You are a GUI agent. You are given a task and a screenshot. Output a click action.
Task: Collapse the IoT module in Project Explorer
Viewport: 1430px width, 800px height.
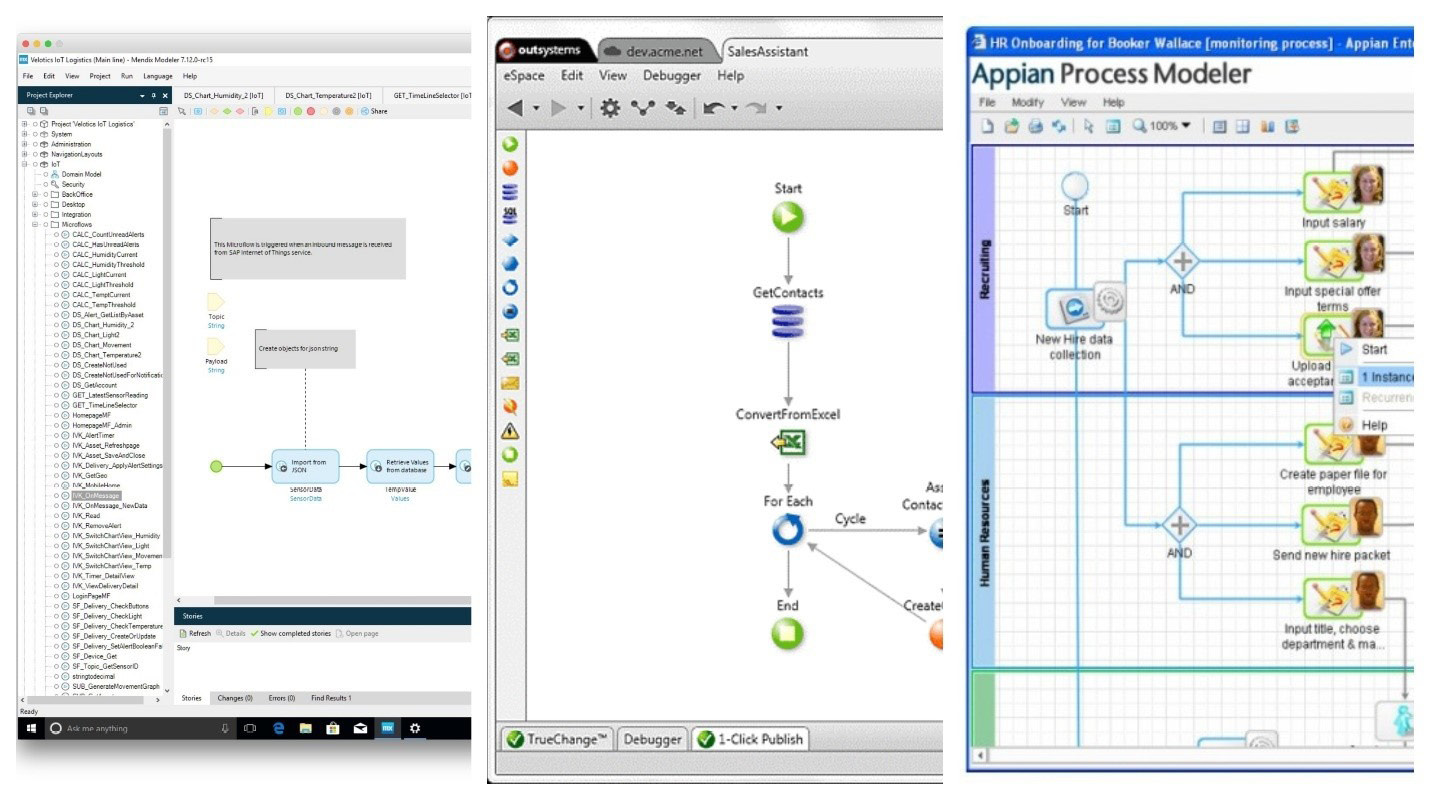25,164
